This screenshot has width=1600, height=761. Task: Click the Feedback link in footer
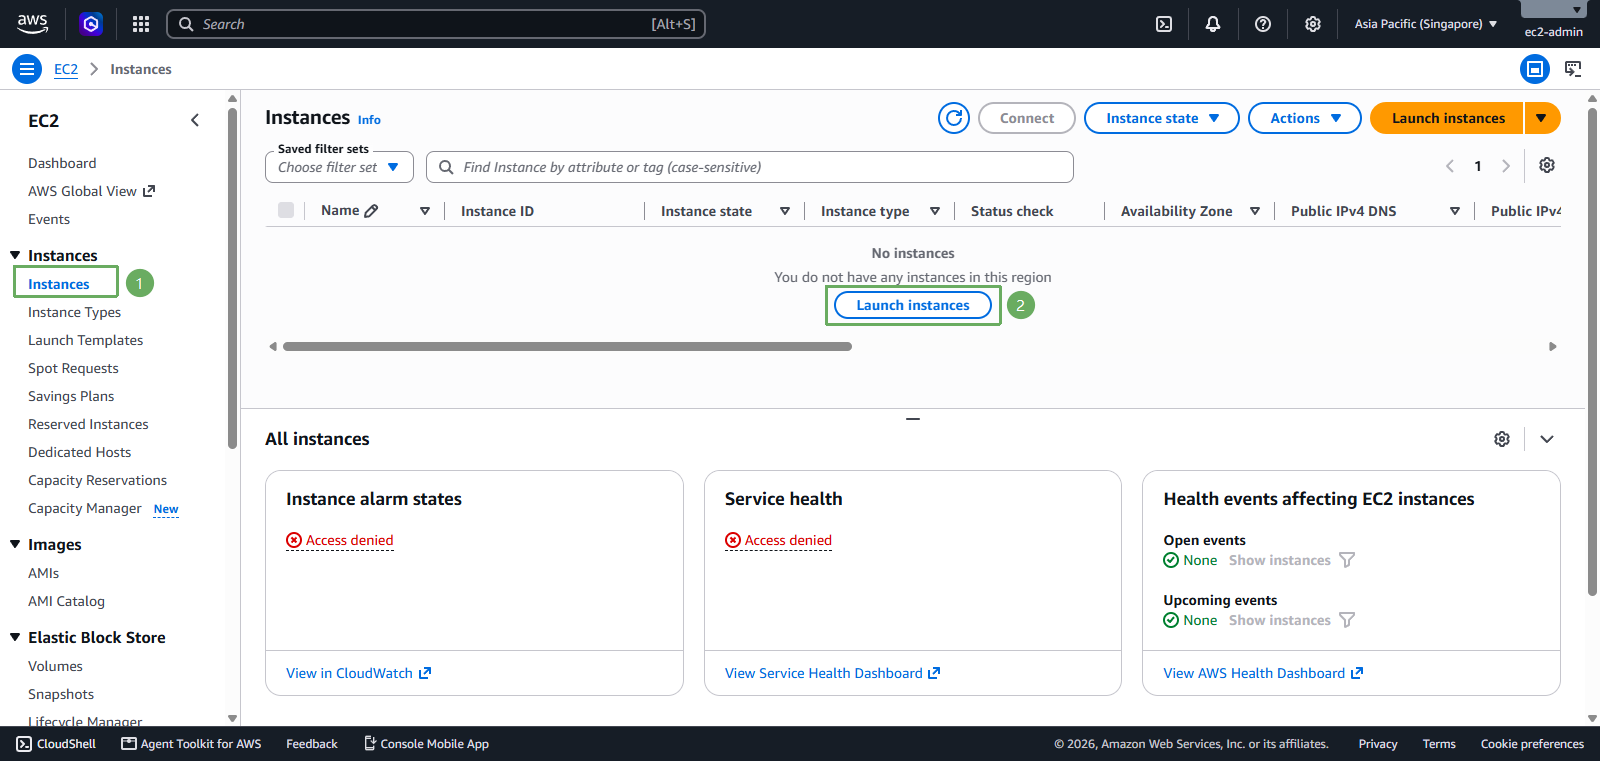[x=312, y=744]
